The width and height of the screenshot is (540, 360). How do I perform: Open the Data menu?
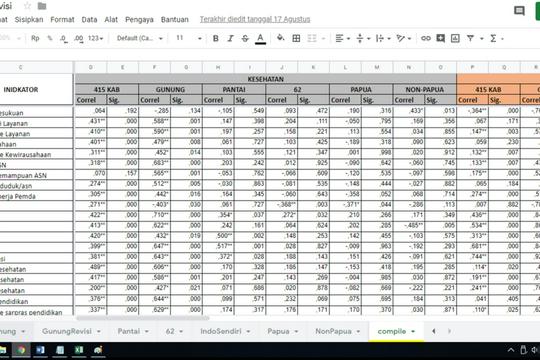(x=89, y=20)
